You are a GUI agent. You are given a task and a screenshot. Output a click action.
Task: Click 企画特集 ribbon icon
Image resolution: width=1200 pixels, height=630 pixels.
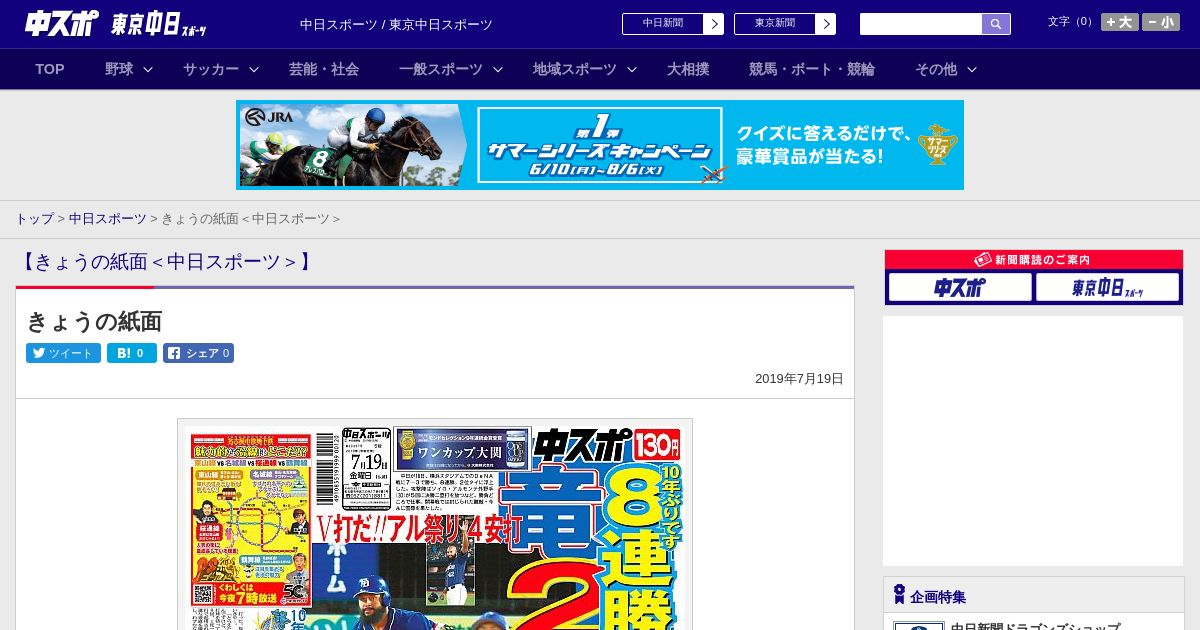899,595
